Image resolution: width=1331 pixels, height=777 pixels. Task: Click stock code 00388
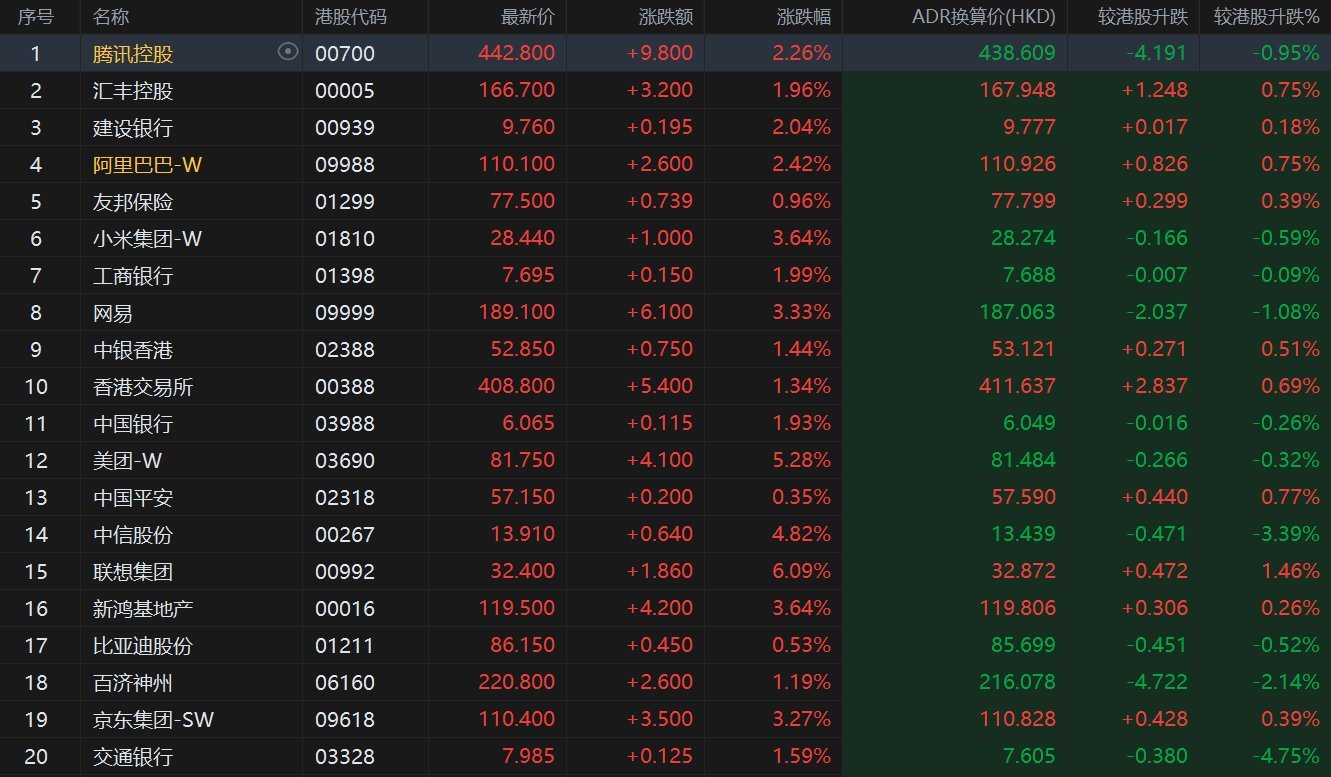coord(344,387)
